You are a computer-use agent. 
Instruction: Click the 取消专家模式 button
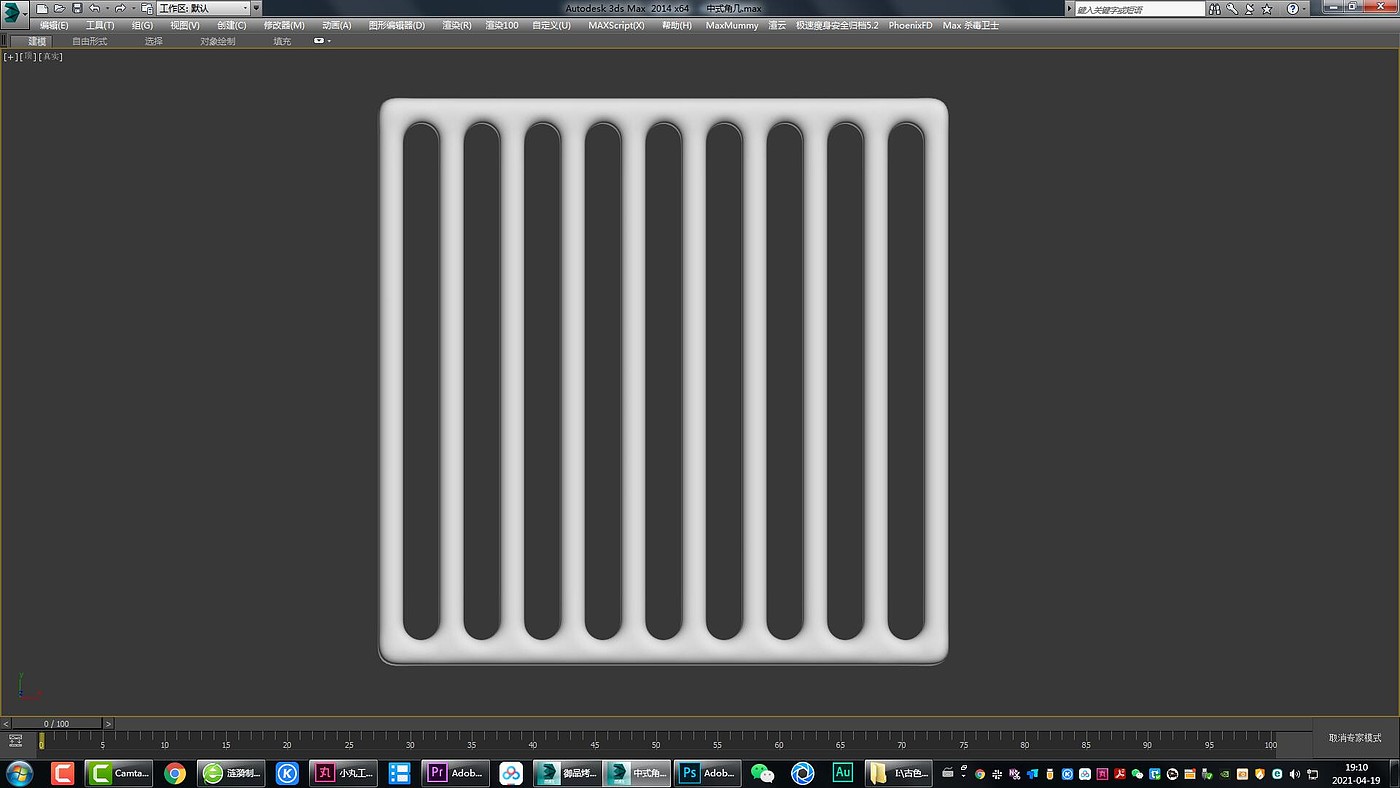(x=1355, y=738)
